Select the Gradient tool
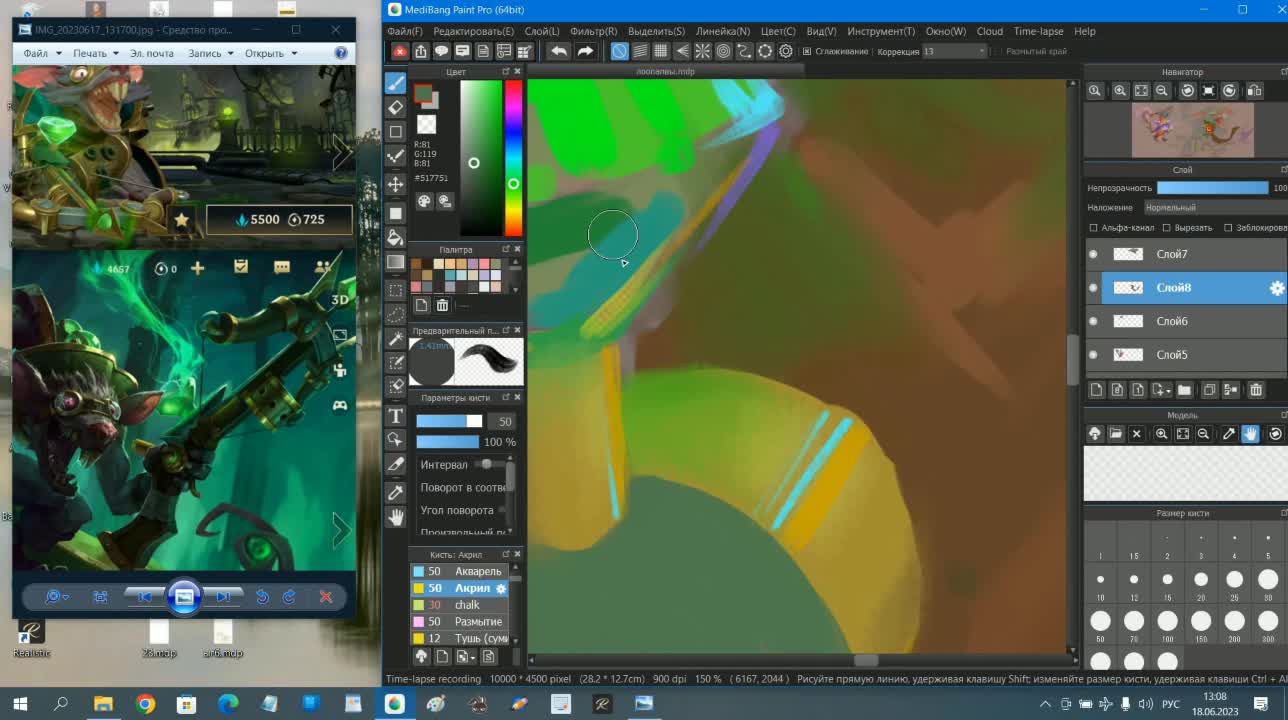This screenshot has width=1288, height=720. coord(396,262)
